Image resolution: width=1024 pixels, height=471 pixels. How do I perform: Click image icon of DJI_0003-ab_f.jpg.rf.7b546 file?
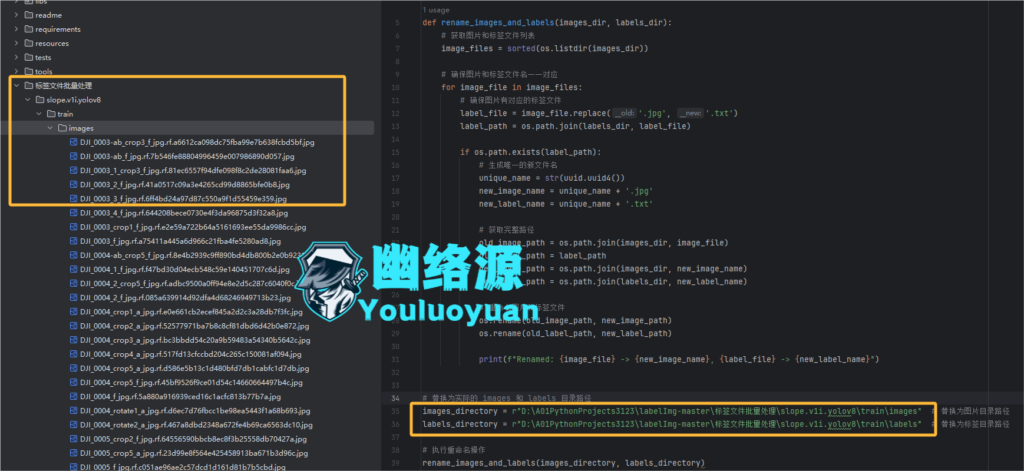[x=74, y=156]
